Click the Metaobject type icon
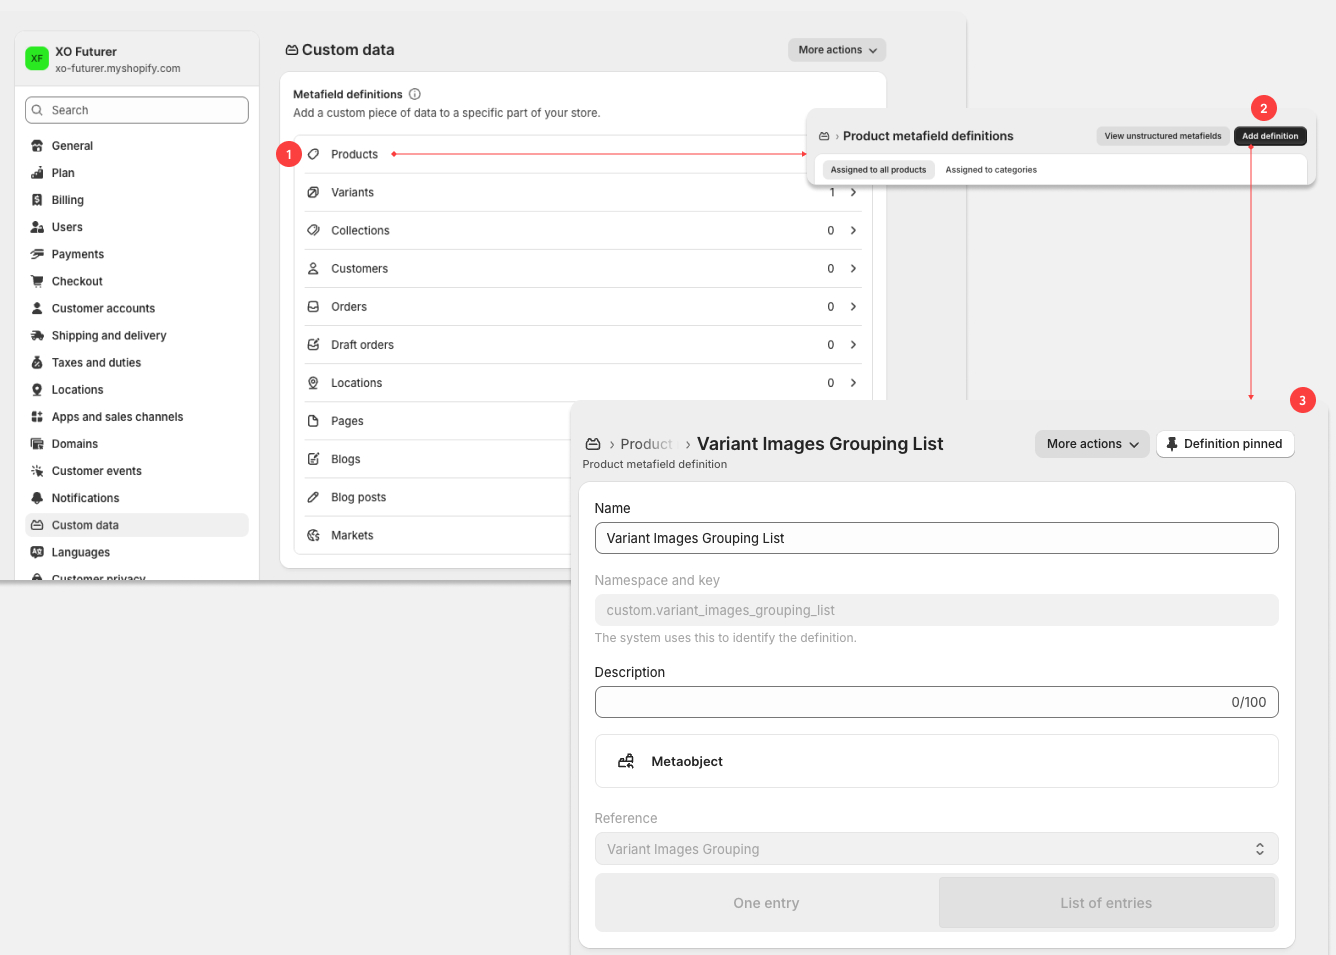Viewport: 1336px width, 955px height. pos(626,761)
